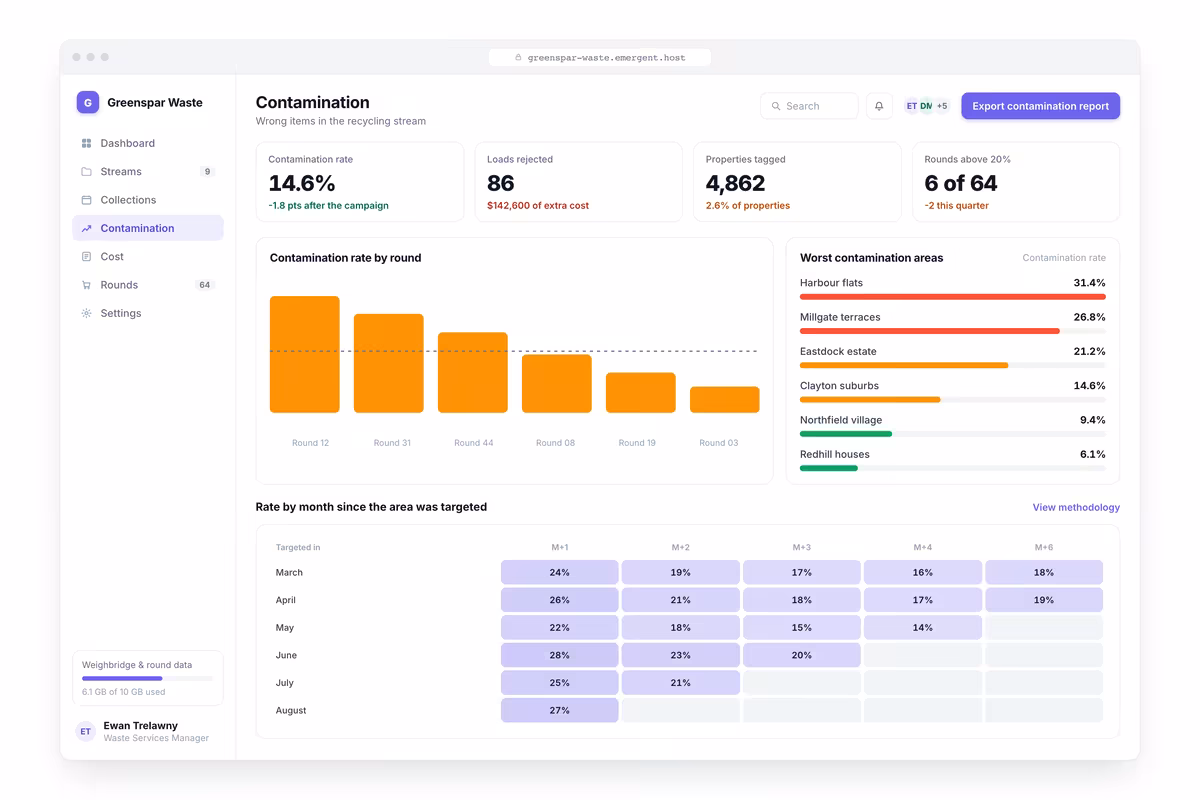Click the Collections calendar icon

[86, 200]
